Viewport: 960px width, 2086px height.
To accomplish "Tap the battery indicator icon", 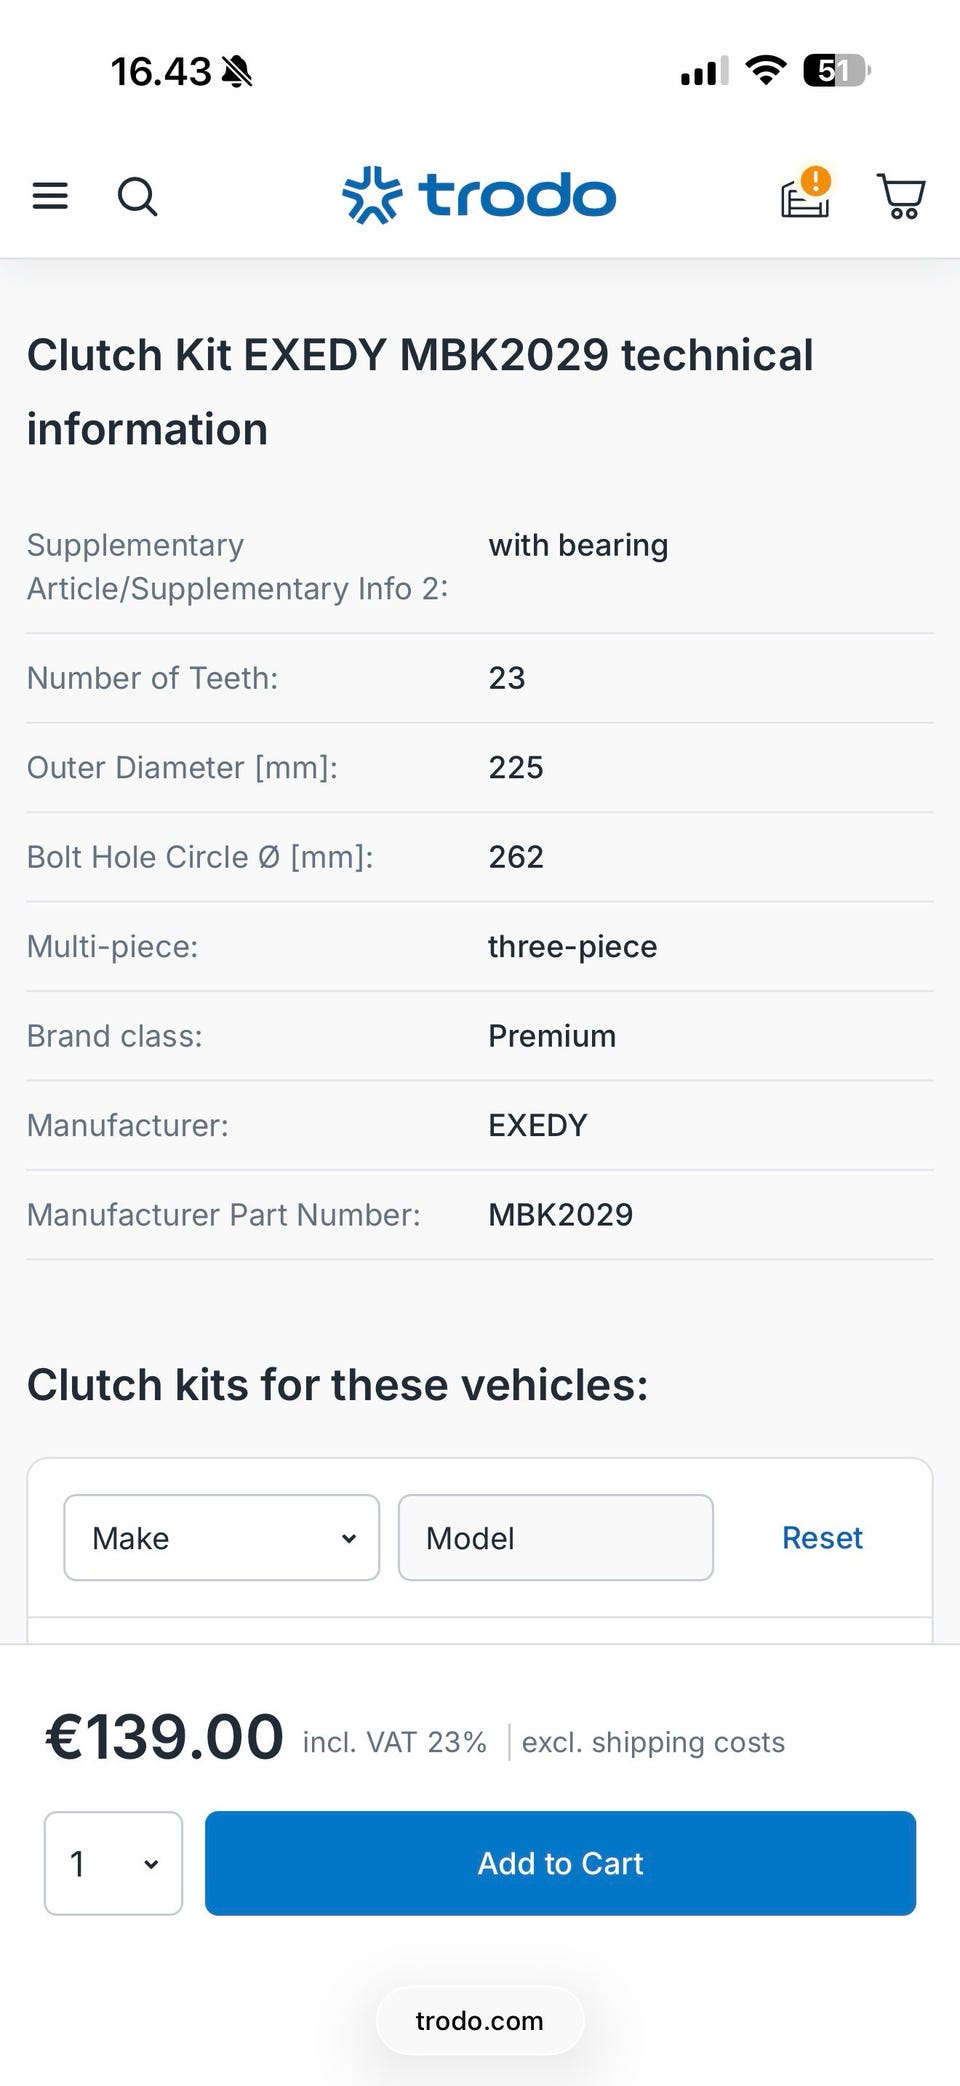I will coord(837,71).
